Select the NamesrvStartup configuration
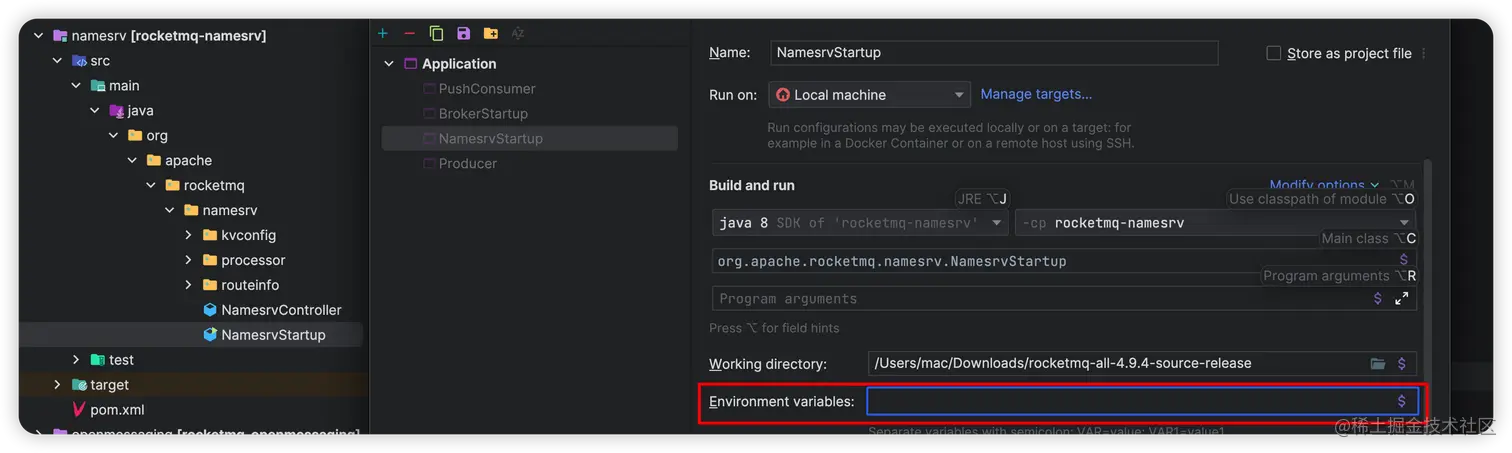Screen dimensions: 1512x453 530,139
